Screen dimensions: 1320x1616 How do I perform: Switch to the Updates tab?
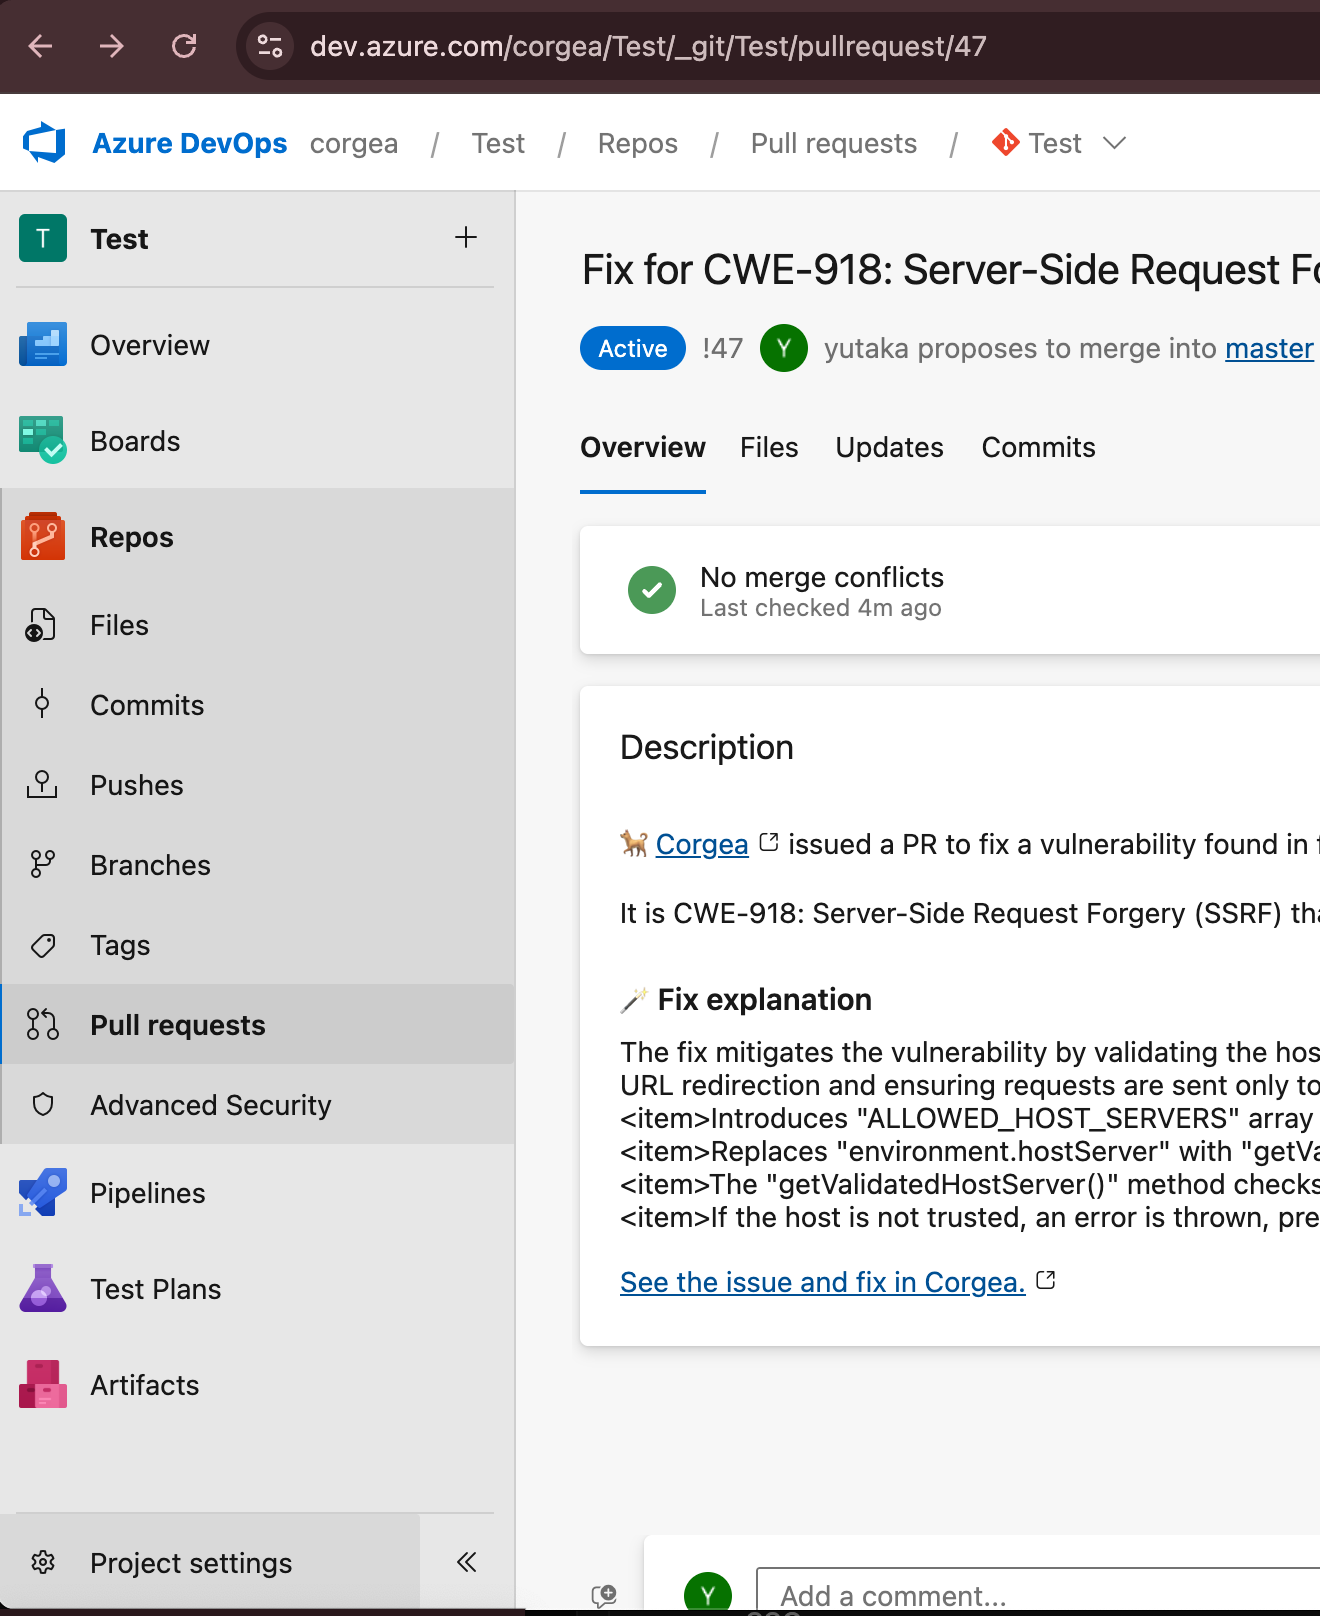(889, 447)
